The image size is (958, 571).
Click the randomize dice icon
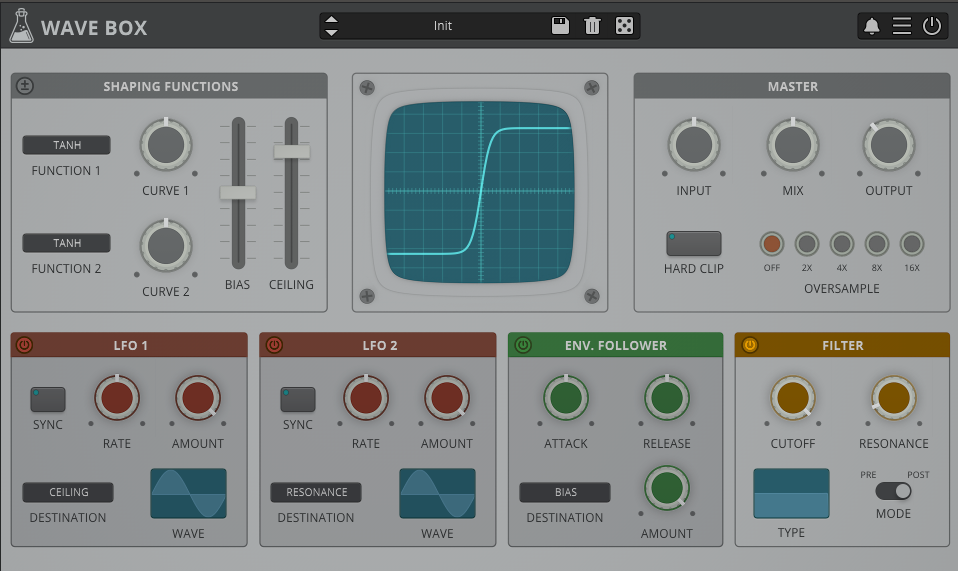624,26
